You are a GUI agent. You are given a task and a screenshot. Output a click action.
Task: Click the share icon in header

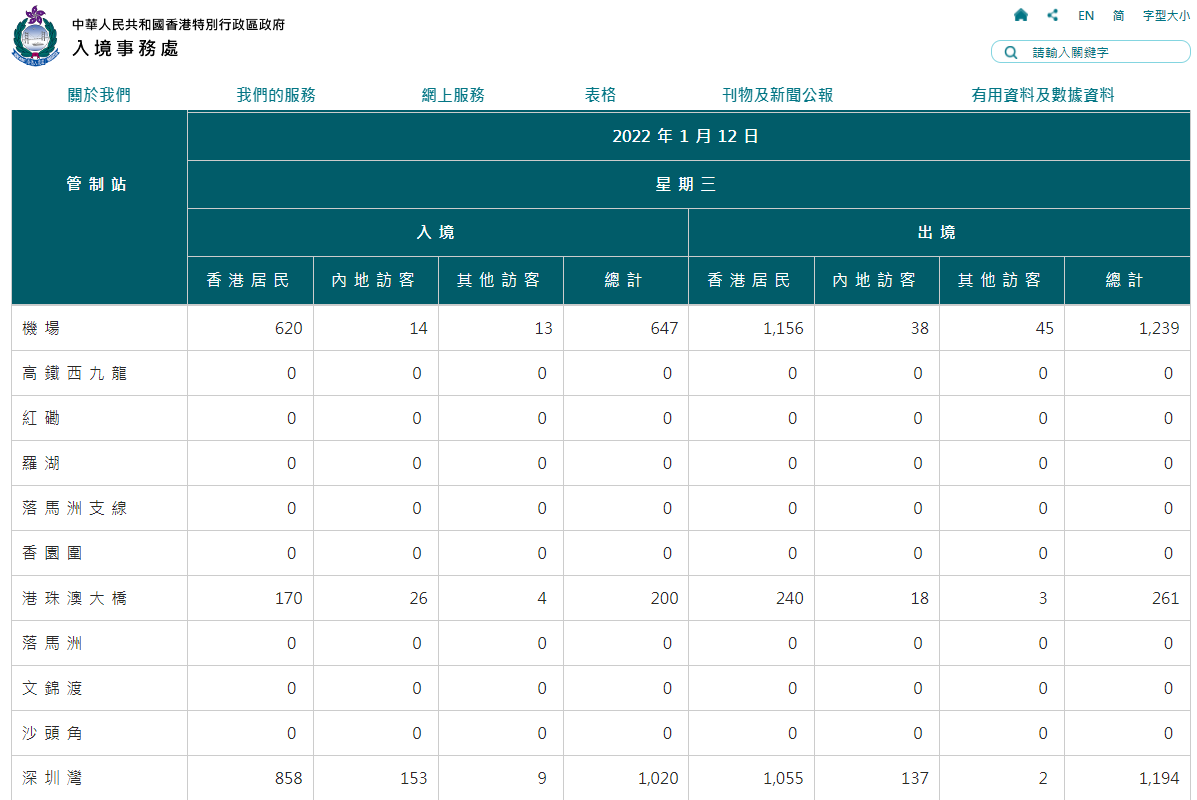[x=1052, y=15]
